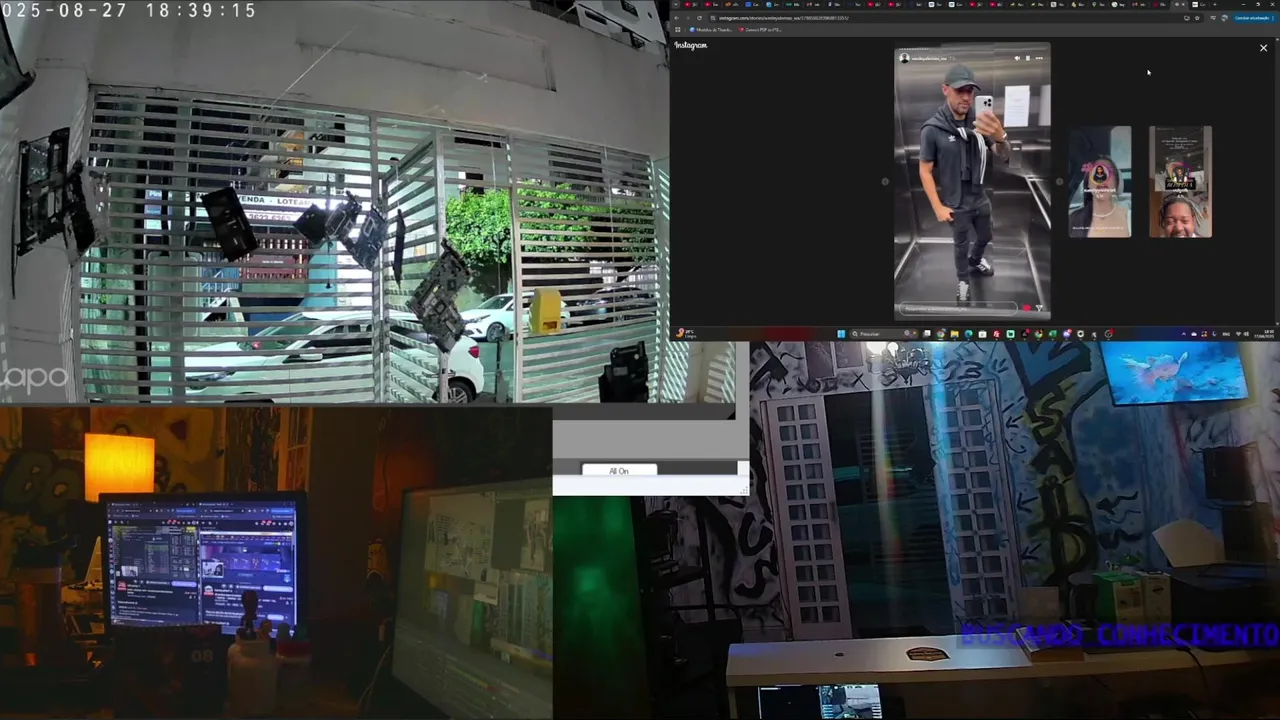Show hidden system tray icons
The image size is (1280, 720).
click(x=1183, y=334)
